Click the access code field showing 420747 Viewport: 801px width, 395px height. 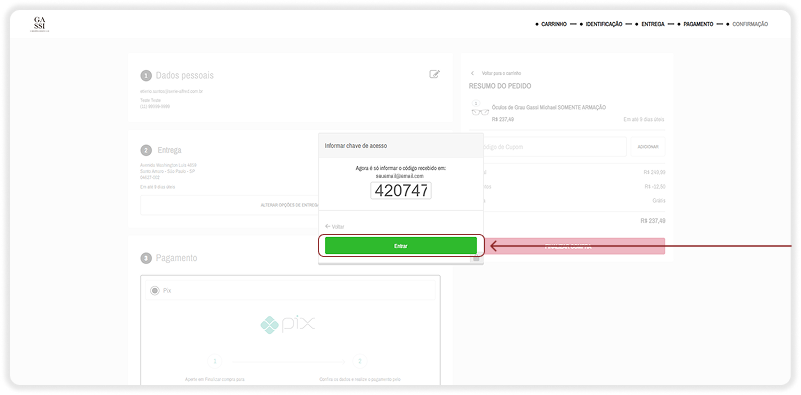click(401, 191)
